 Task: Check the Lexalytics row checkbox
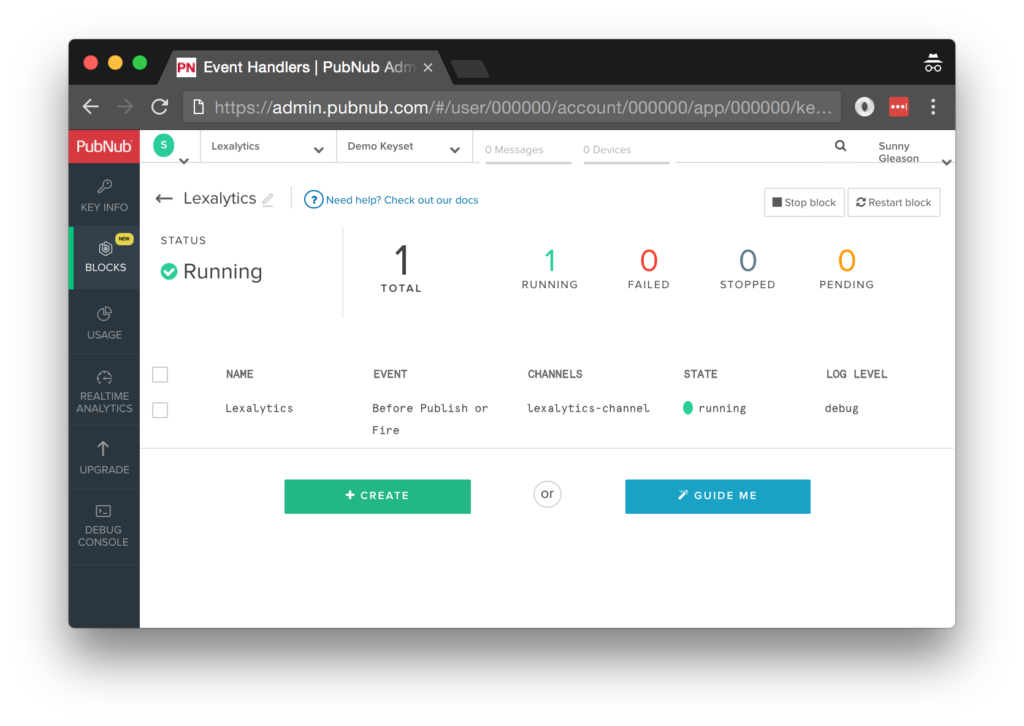(x=160, y=410)
